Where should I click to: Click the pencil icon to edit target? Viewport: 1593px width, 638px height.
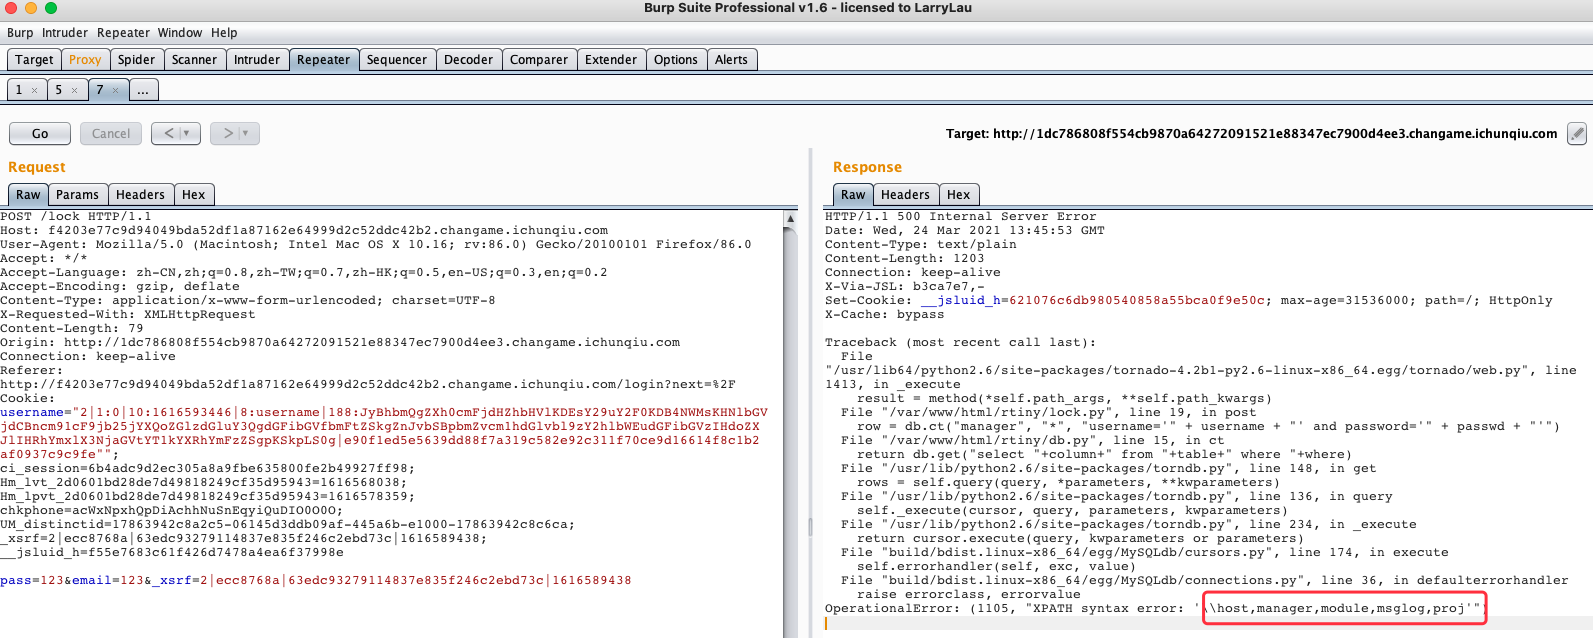1576,133
